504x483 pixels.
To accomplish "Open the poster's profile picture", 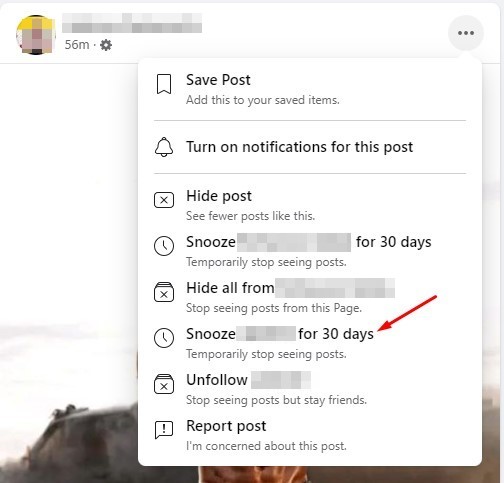I will pos(36,34).
